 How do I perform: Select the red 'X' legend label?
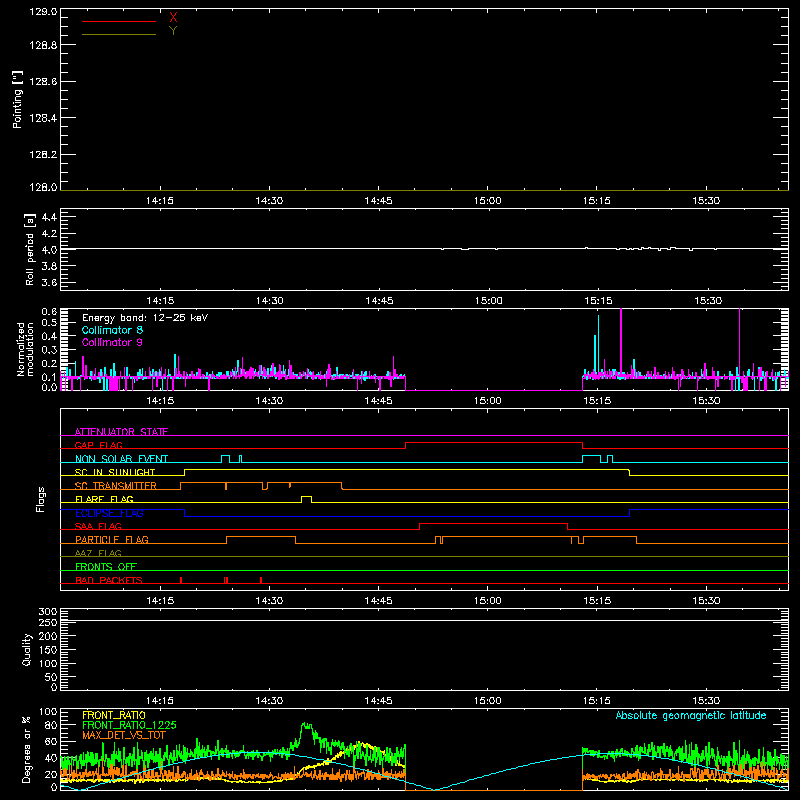(x=173, y=18)
